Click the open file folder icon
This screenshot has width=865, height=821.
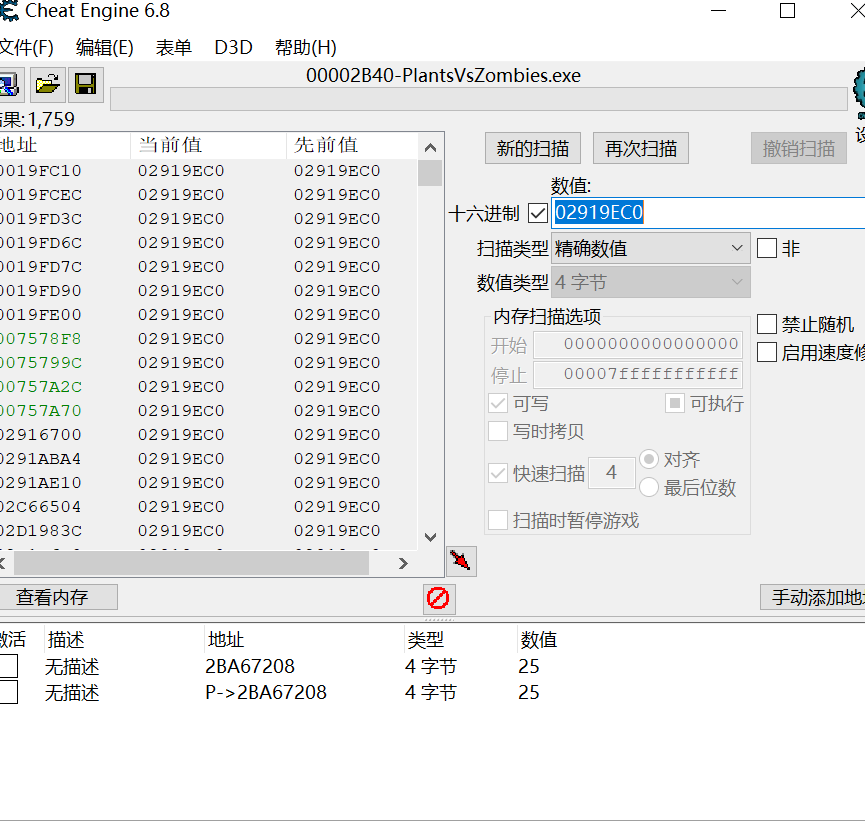coord(48,85)
